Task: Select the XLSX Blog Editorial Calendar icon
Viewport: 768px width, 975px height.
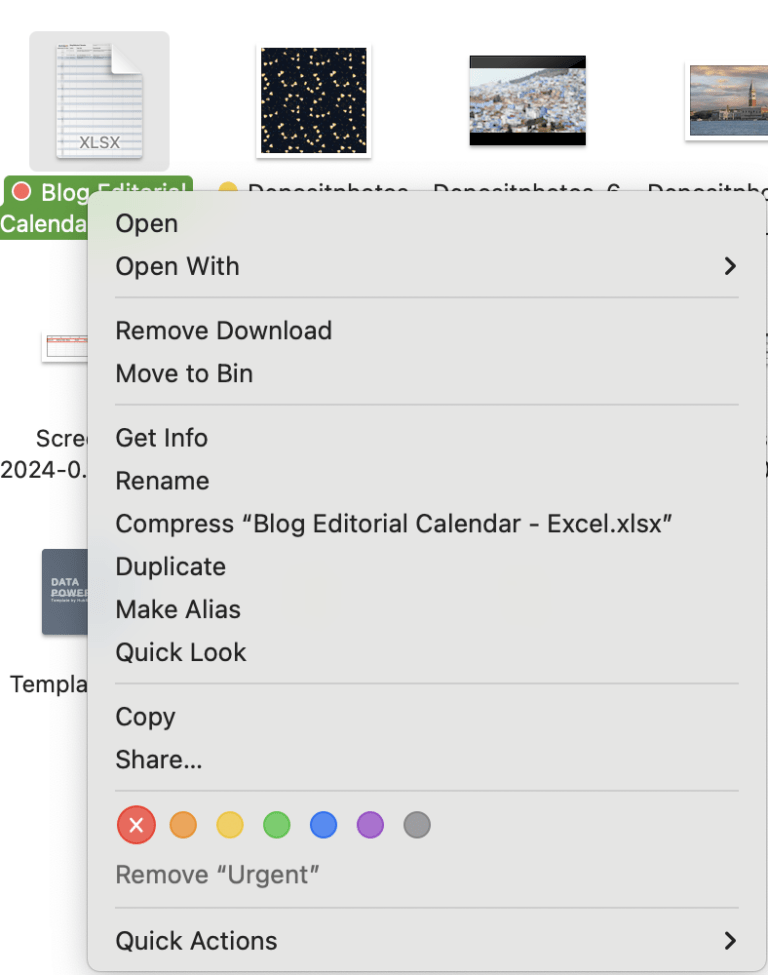Action: click(x=98, y=100)
